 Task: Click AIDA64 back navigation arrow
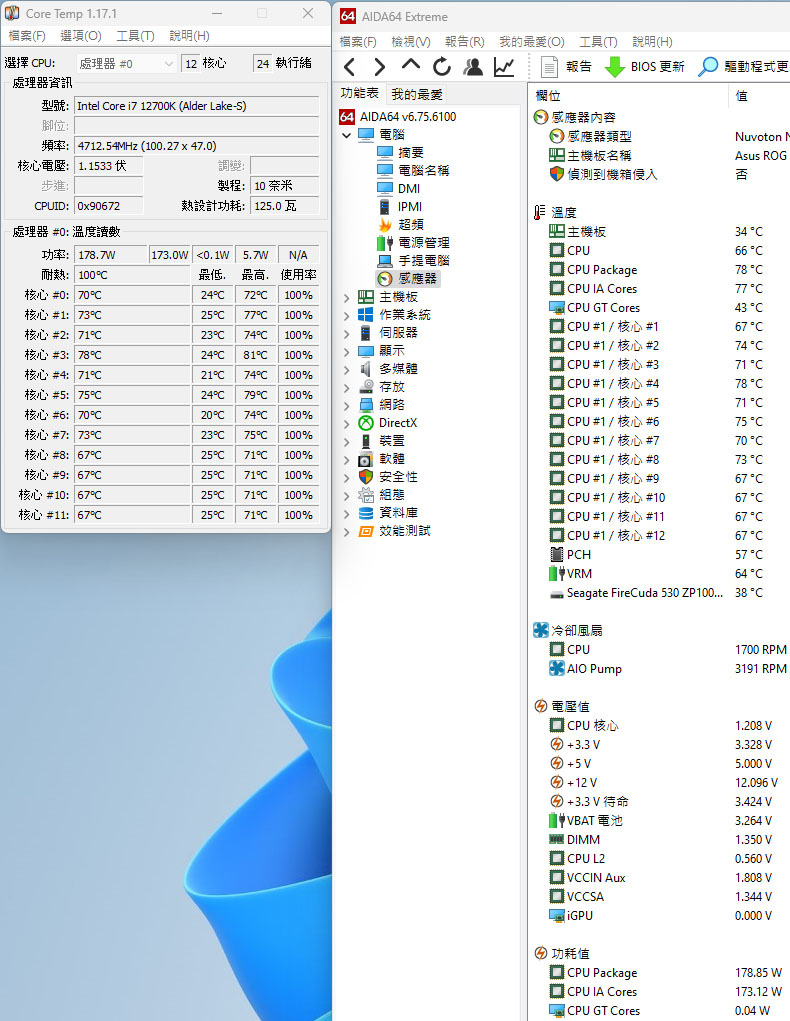(x=350, y=66)
